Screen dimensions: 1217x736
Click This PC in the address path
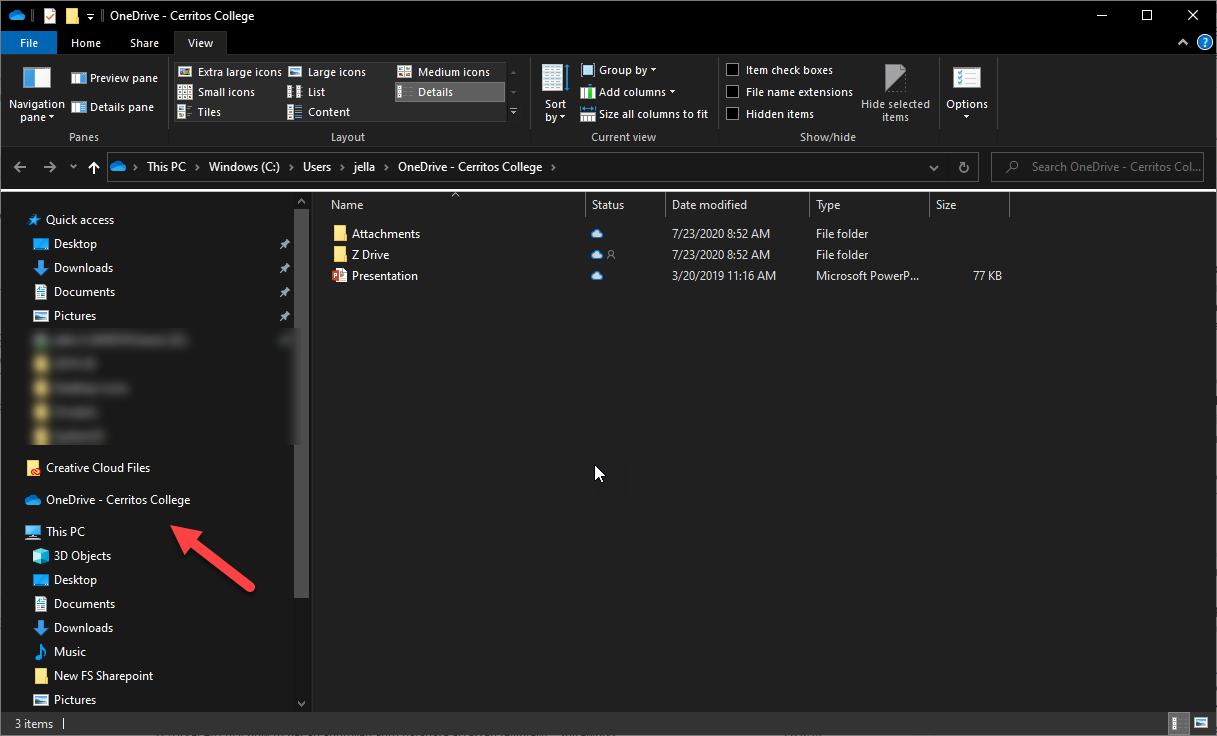(166, 167)
